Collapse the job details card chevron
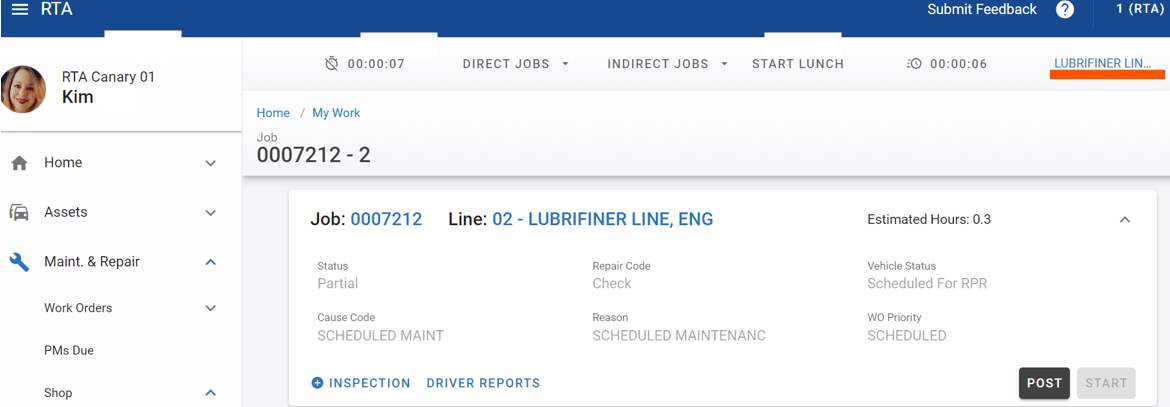Screen dimensions: 1170x407 1125,220
